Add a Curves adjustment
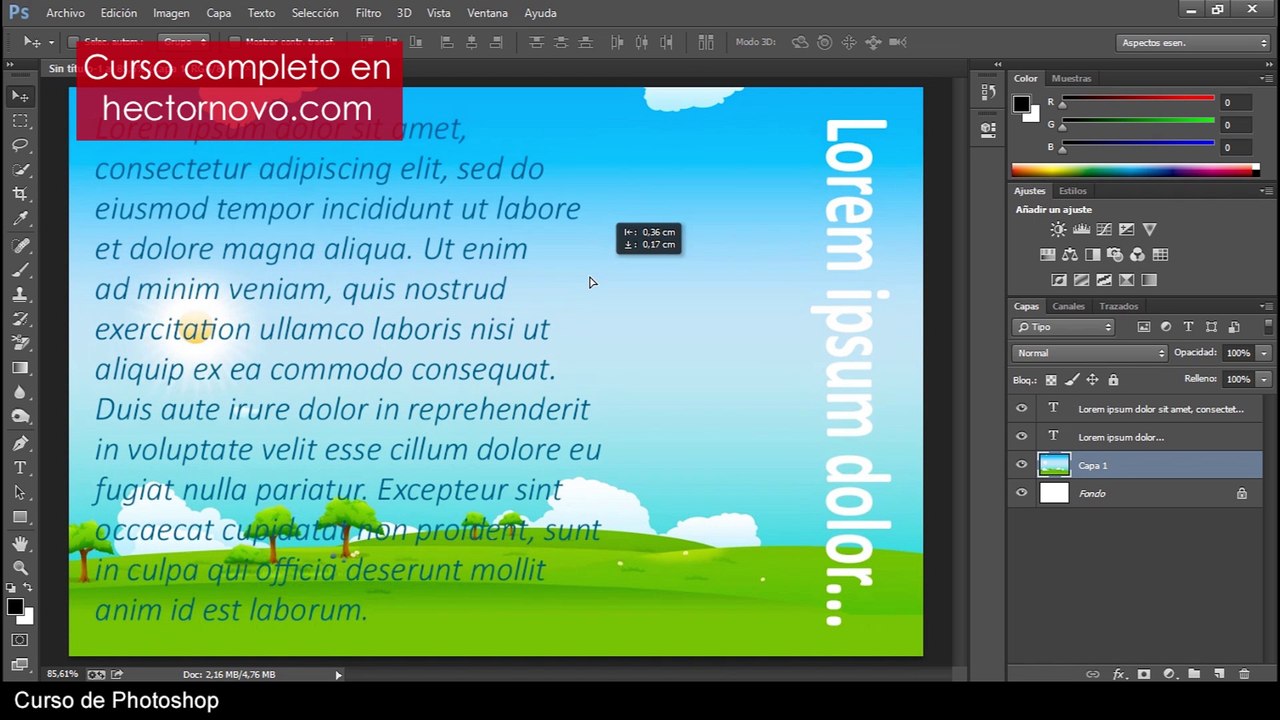The width and height of the screenshot is (1280, 720). (1104, 229)
